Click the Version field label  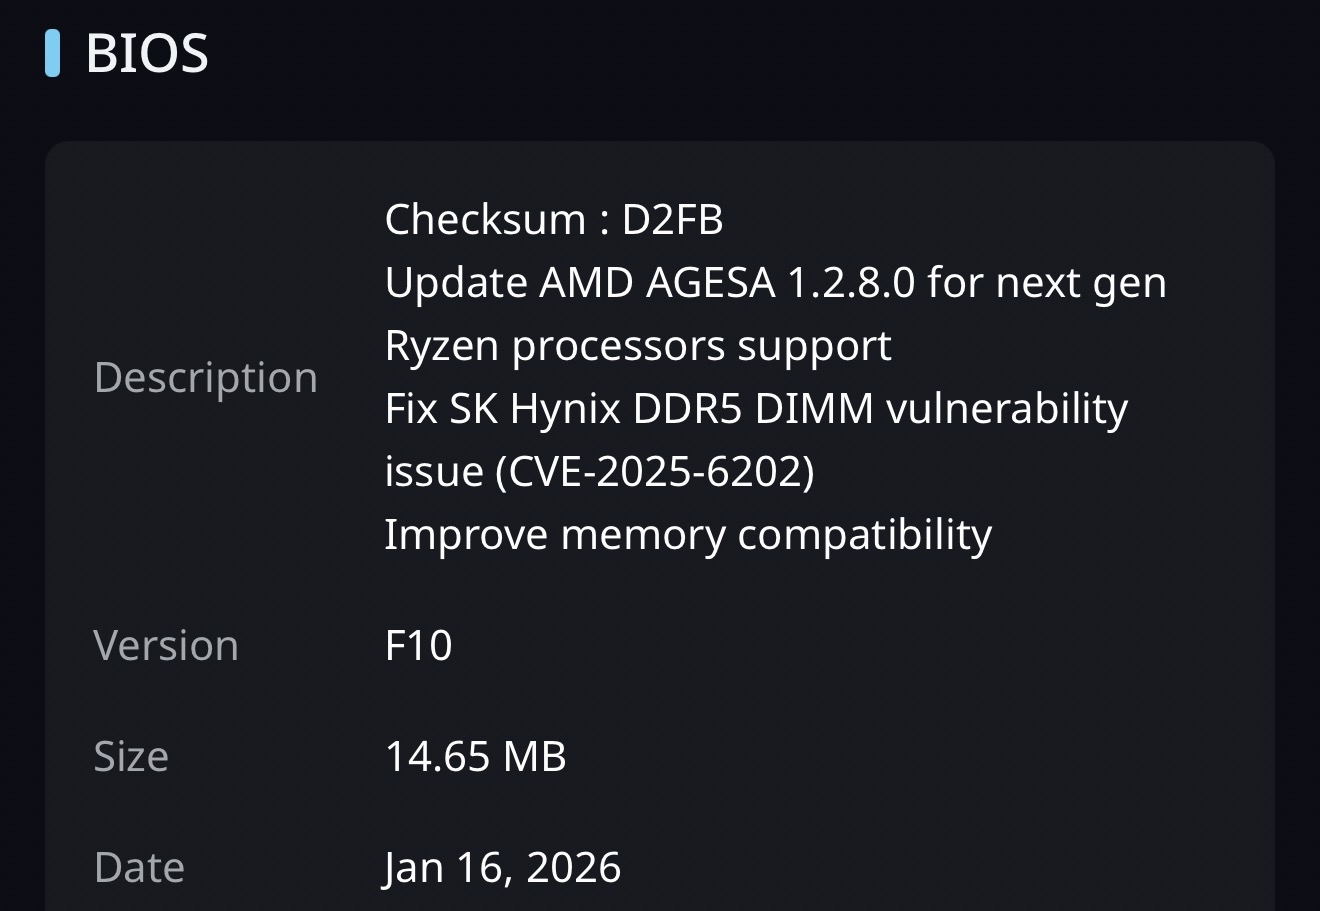(x=166, y=646)
